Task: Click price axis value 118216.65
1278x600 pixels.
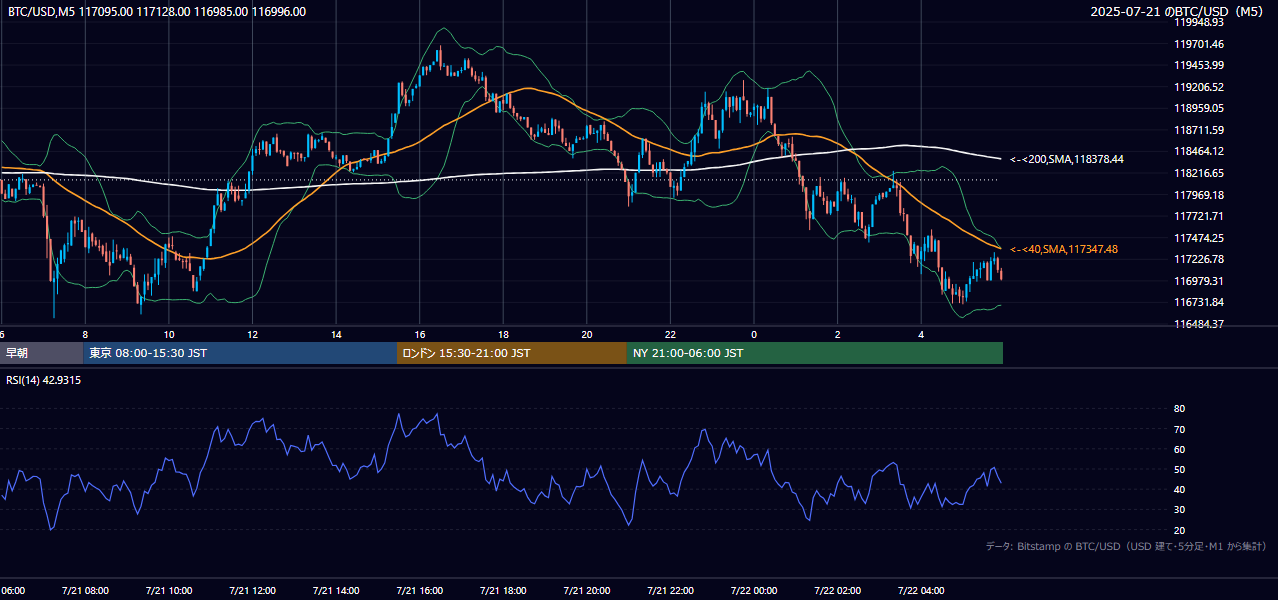Action: 1199,173
